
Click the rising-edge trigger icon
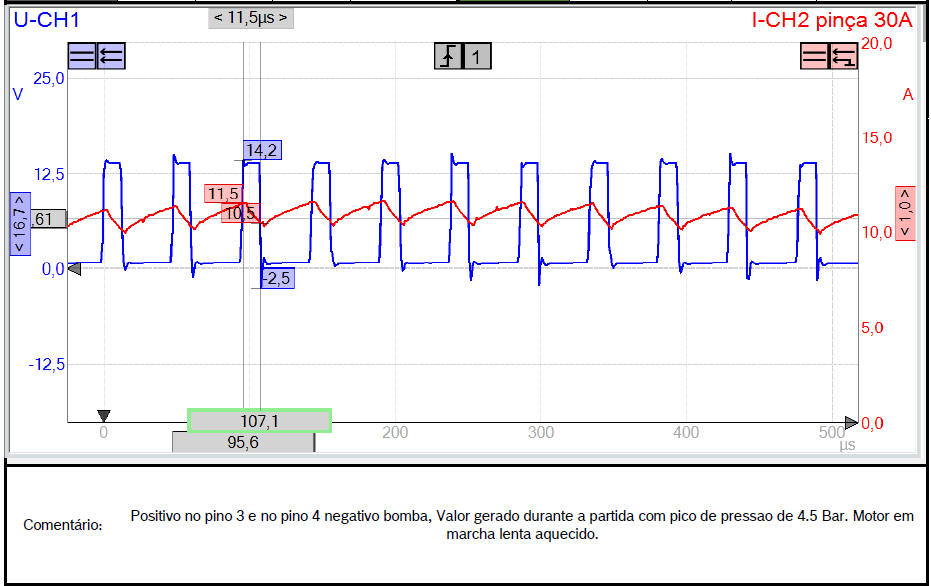[448, 57]
